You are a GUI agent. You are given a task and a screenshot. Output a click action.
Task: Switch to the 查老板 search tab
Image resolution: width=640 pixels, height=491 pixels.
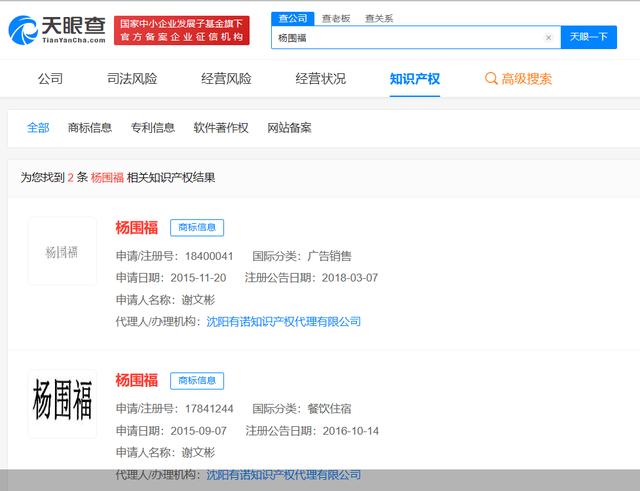(336, 18)
